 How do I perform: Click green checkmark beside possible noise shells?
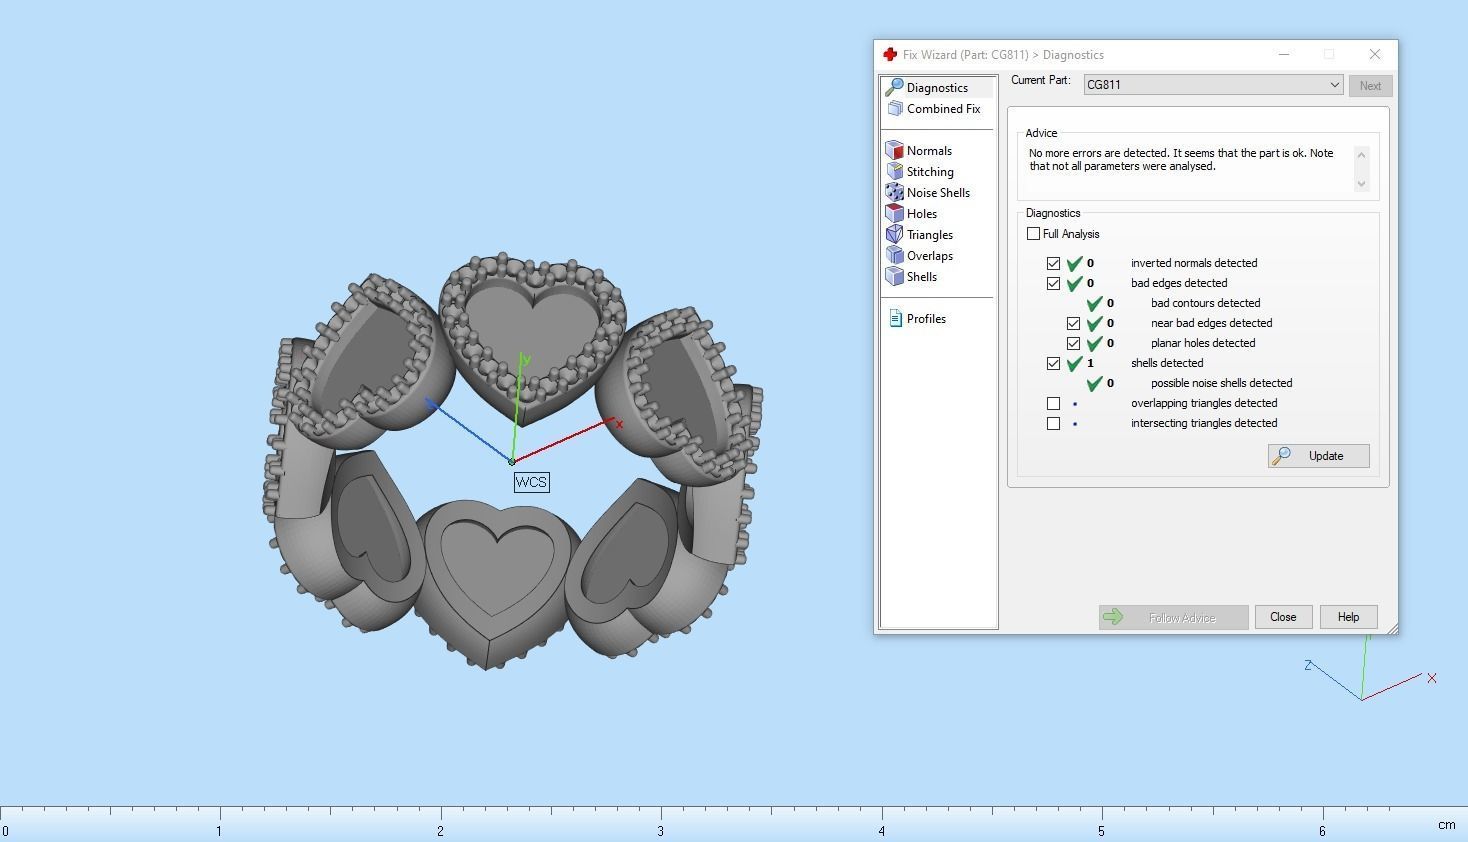[x=1095, y=383]
